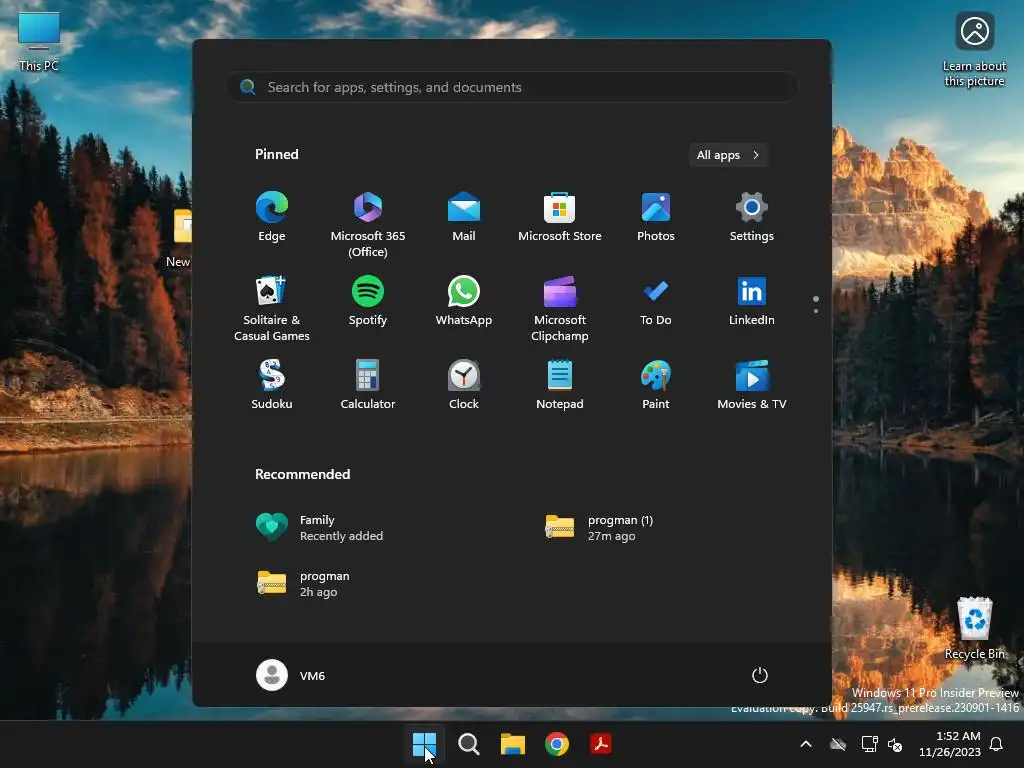Launch LinkedIn

tap(752, 301)
